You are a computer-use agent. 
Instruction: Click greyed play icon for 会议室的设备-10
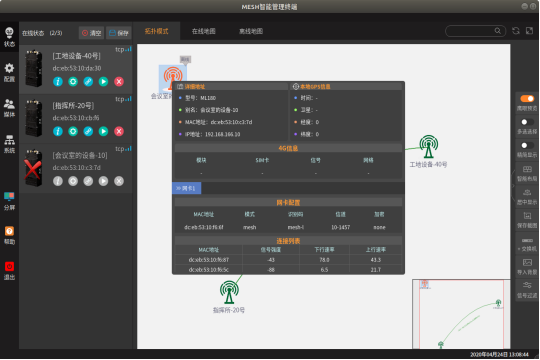(x=103, y=181)
